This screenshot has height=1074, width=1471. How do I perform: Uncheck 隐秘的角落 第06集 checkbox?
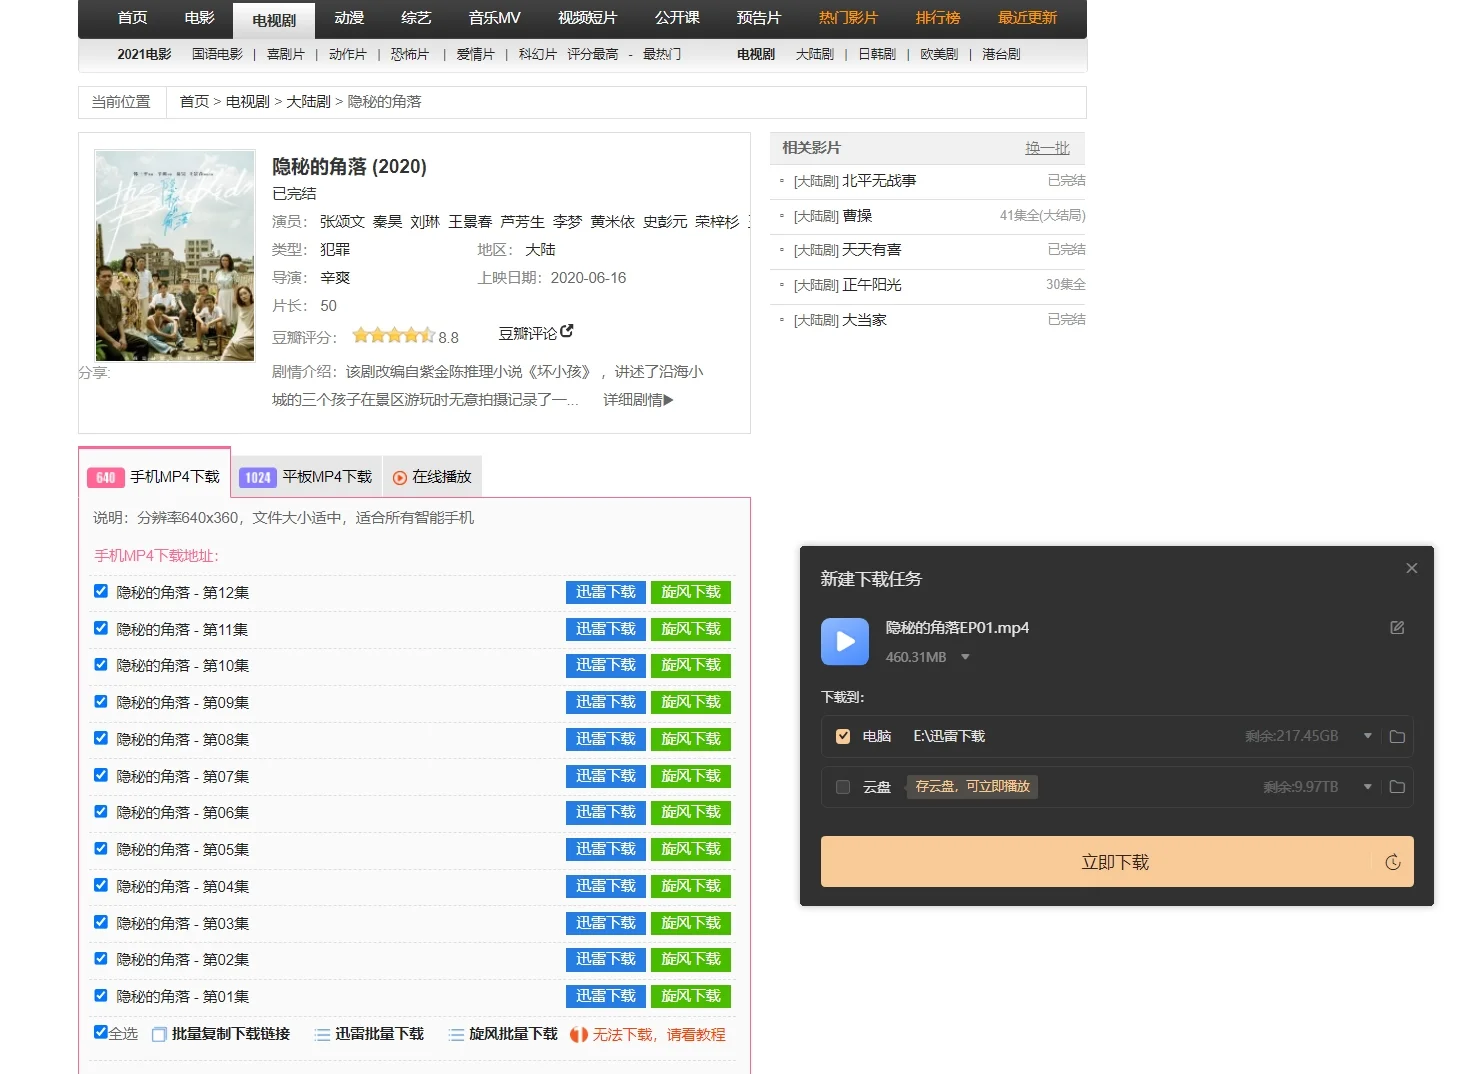(x=101, y=811)
